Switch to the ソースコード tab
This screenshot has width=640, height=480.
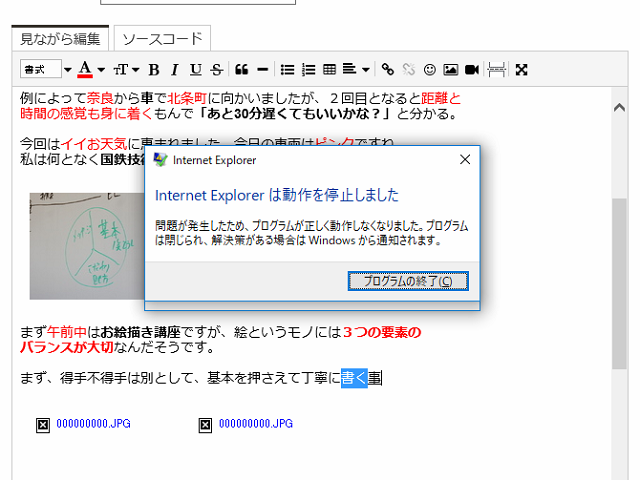(162, 39)
